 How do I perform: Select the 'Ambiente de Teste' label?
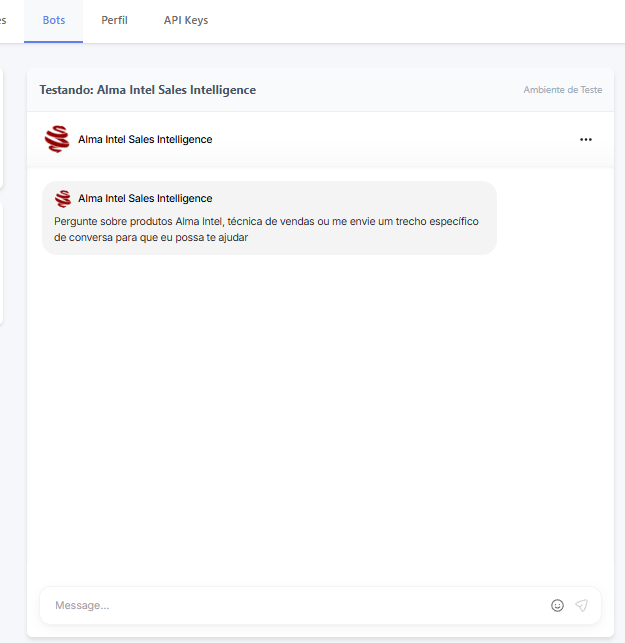(563, 90)
